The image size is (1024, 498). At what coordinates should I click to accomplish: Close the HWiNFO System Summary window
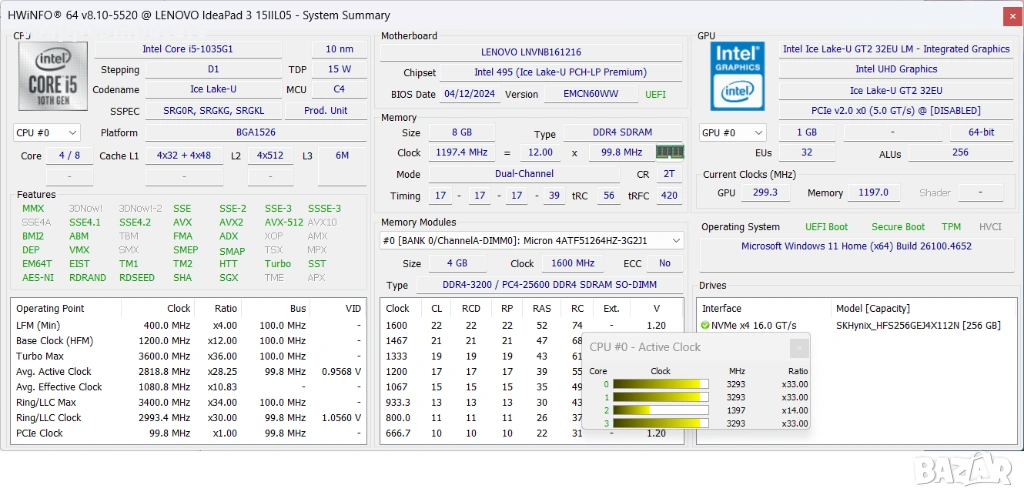[x=1005, y=15]
